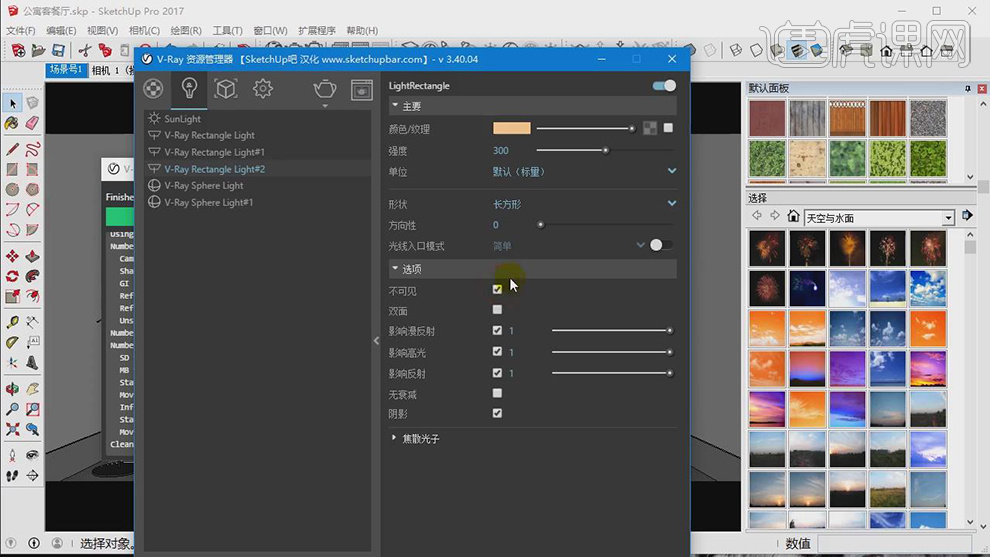Open the 单位 units dropdown
The image size is (990, 557).
pos(584,171)
